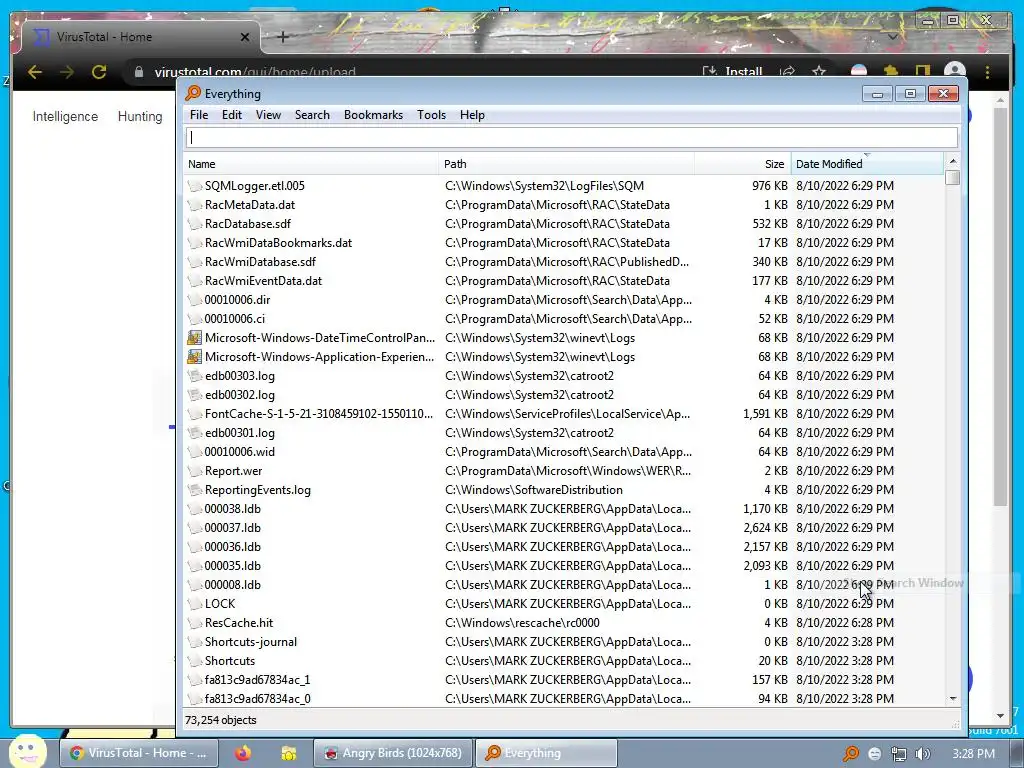
Task: Go back in the Chrome browser
Action: (x=35, y=72)
